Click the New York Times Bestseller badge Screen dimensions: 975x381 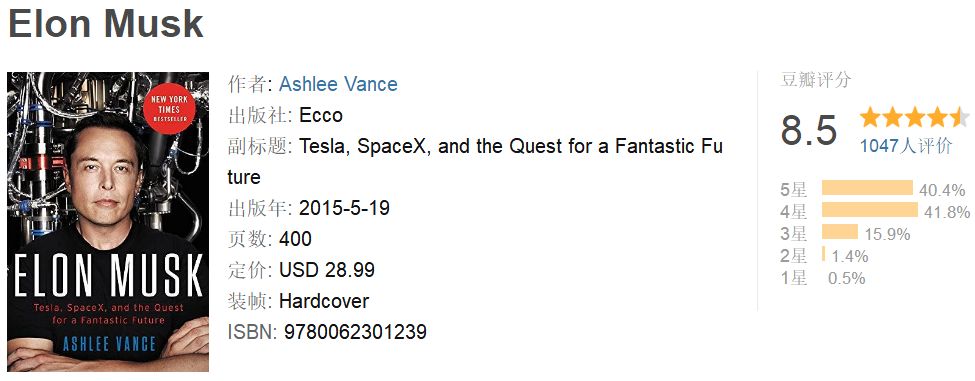point(169,108)
